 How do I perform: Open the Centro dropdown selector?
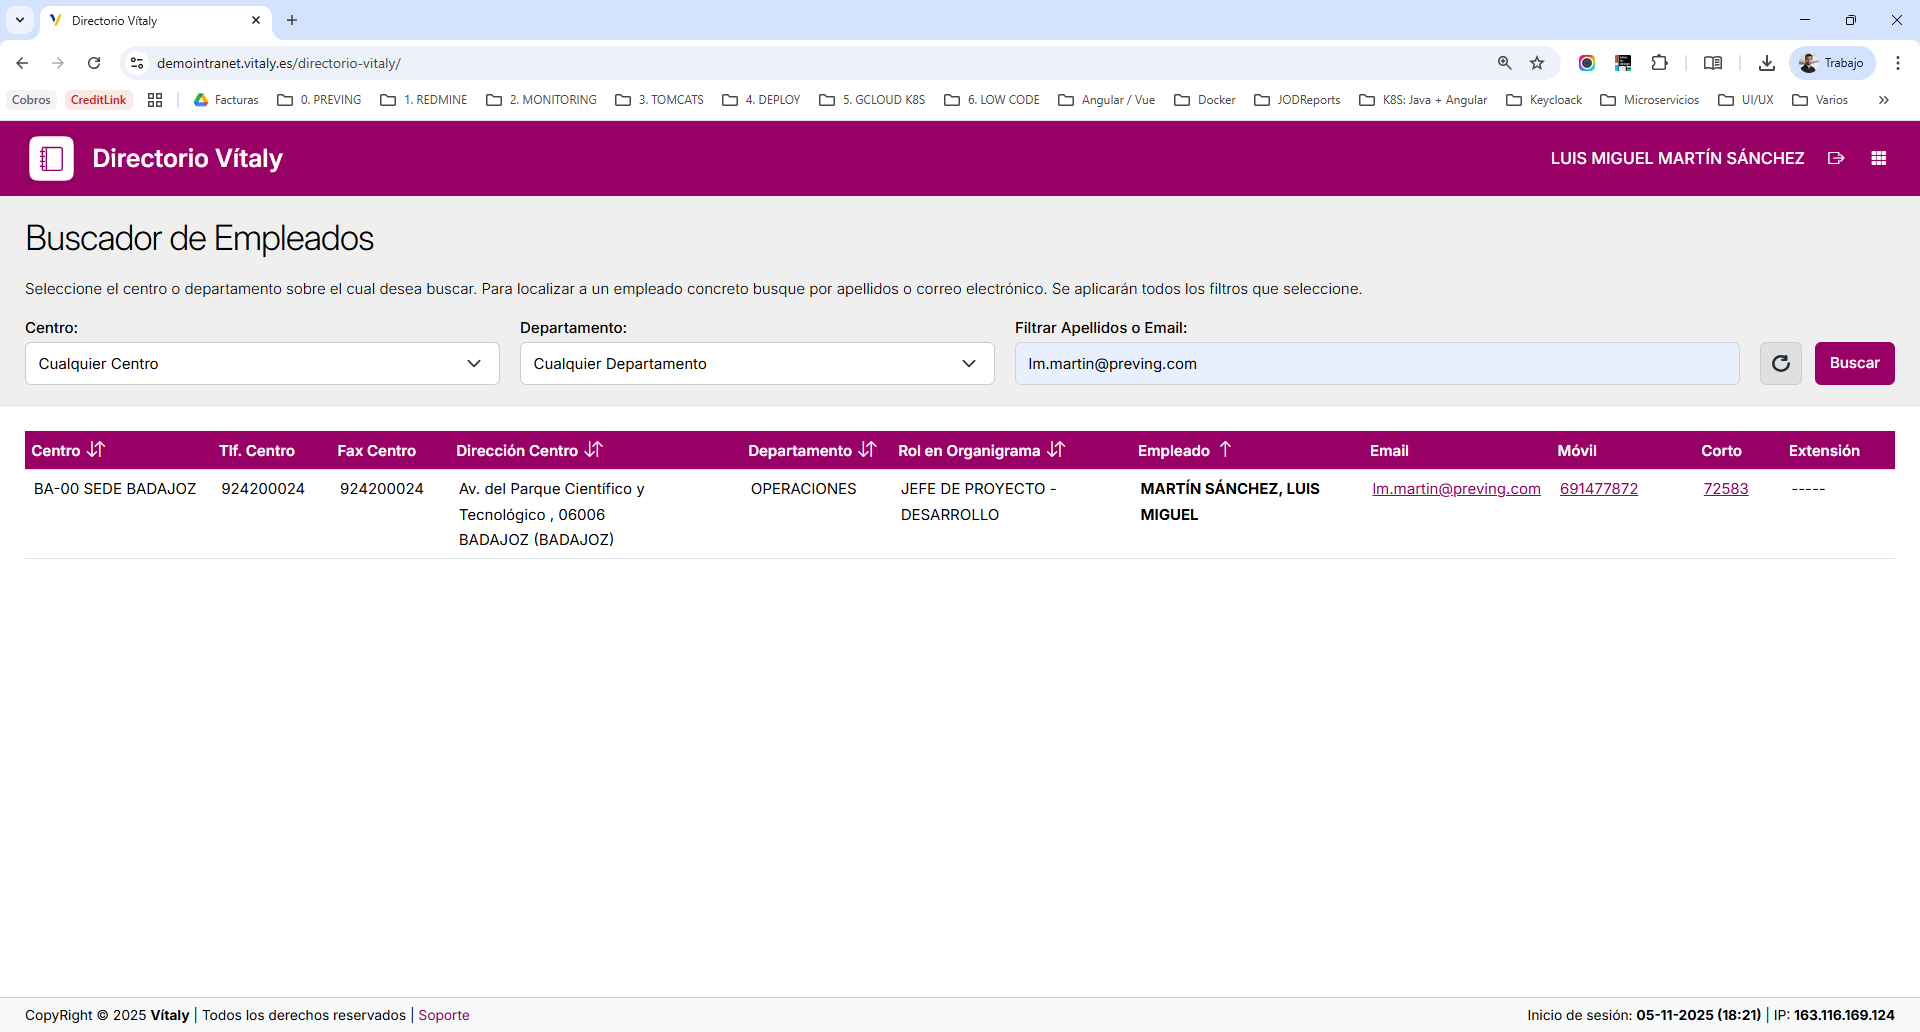tap(262, 364)
